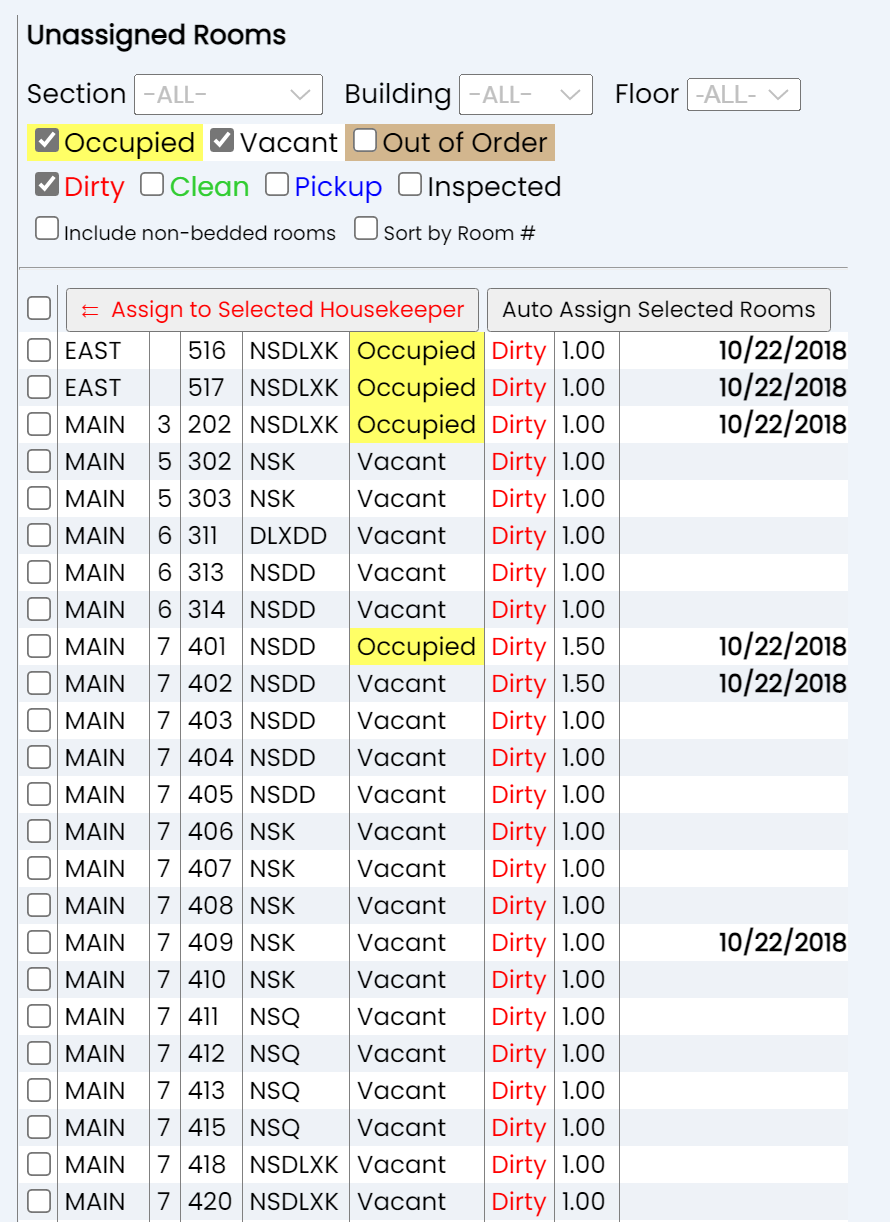
Task: Open the Section dropdown
Action: click(228, 95)
